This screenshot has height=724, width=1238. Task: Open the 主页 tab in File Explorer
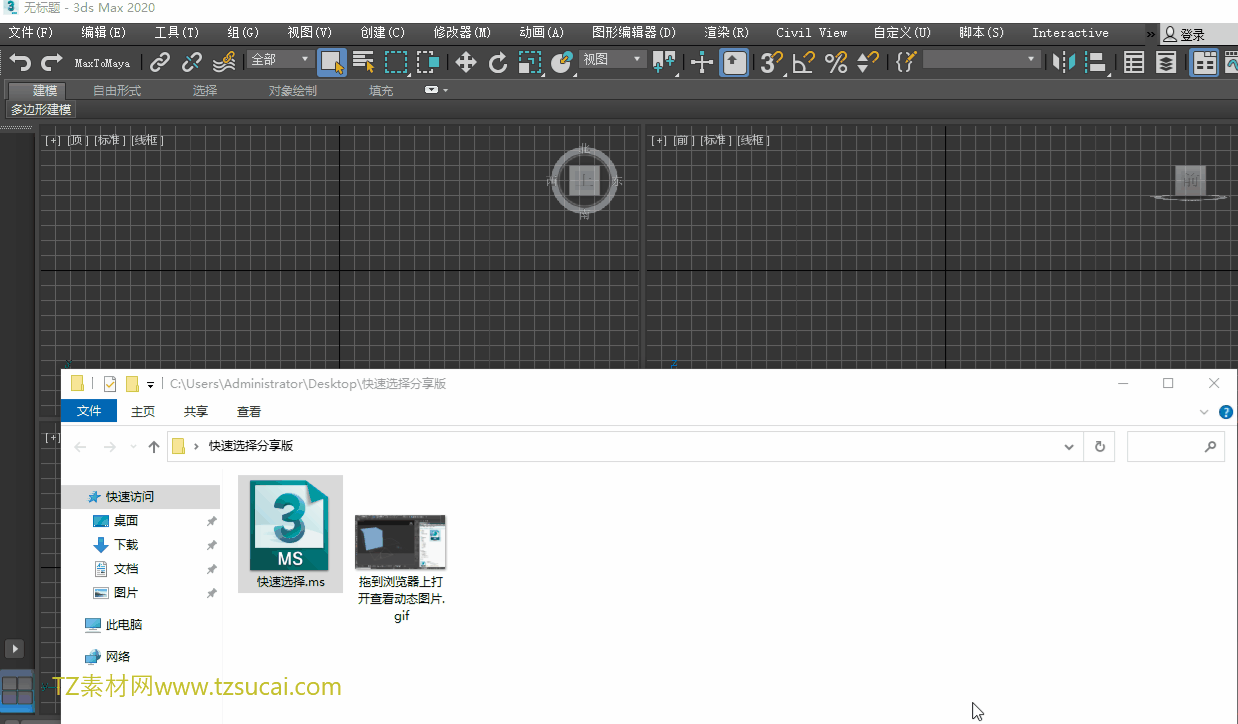tap(143, 411)
